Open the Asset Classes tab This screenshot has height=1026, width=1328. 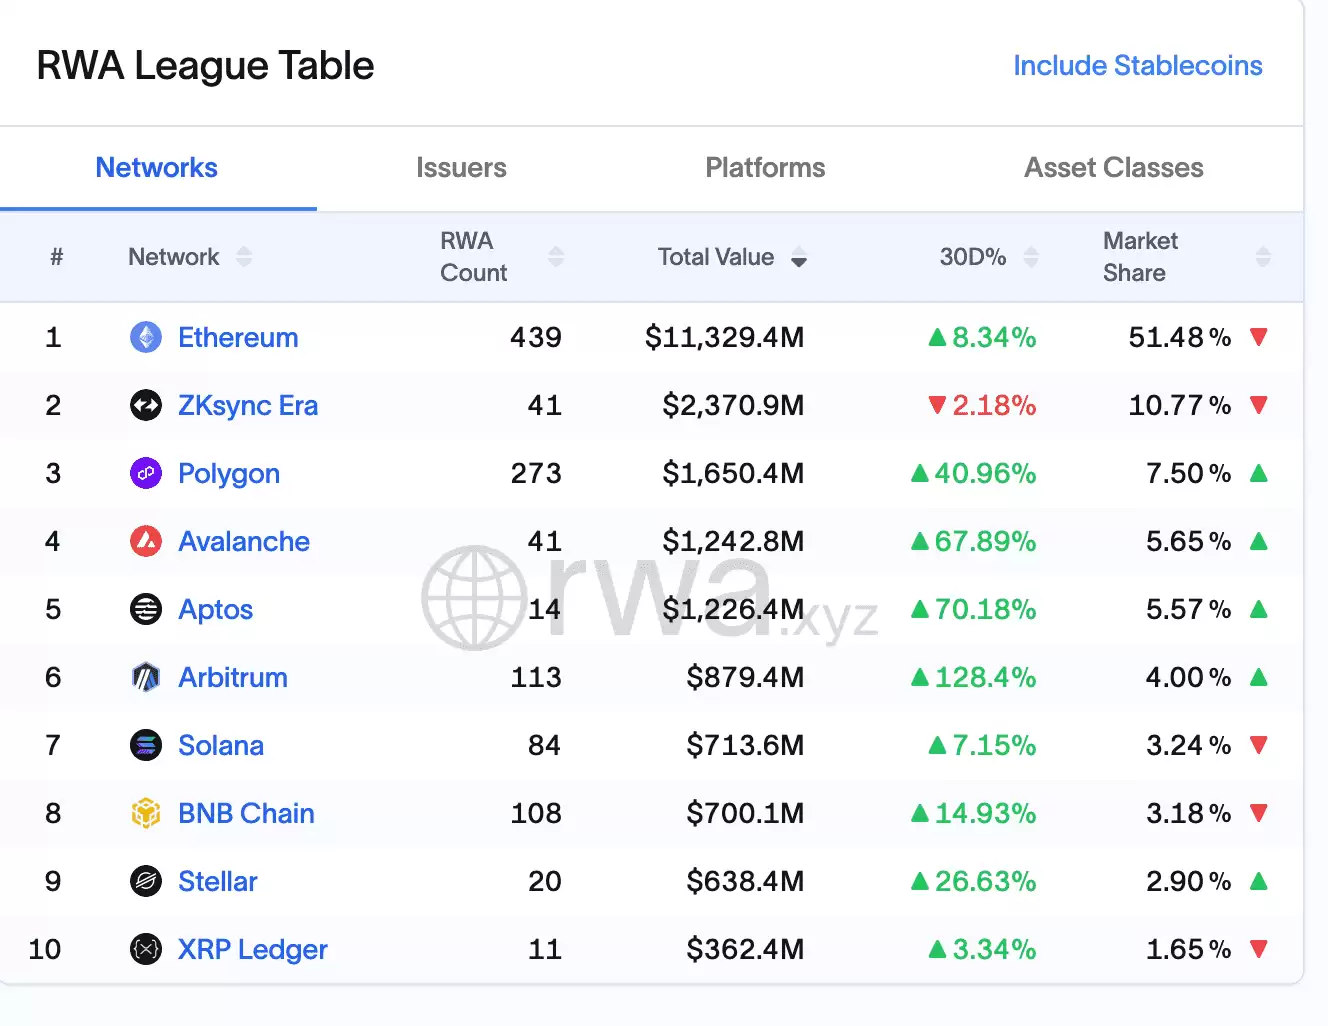click(x=1113, y=168)
